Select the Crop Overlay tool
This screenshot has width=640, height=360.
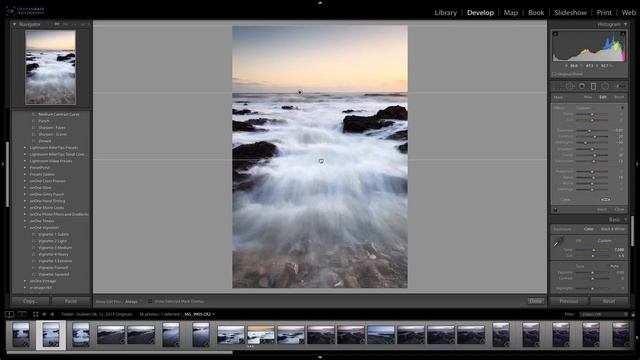point(558,86)
